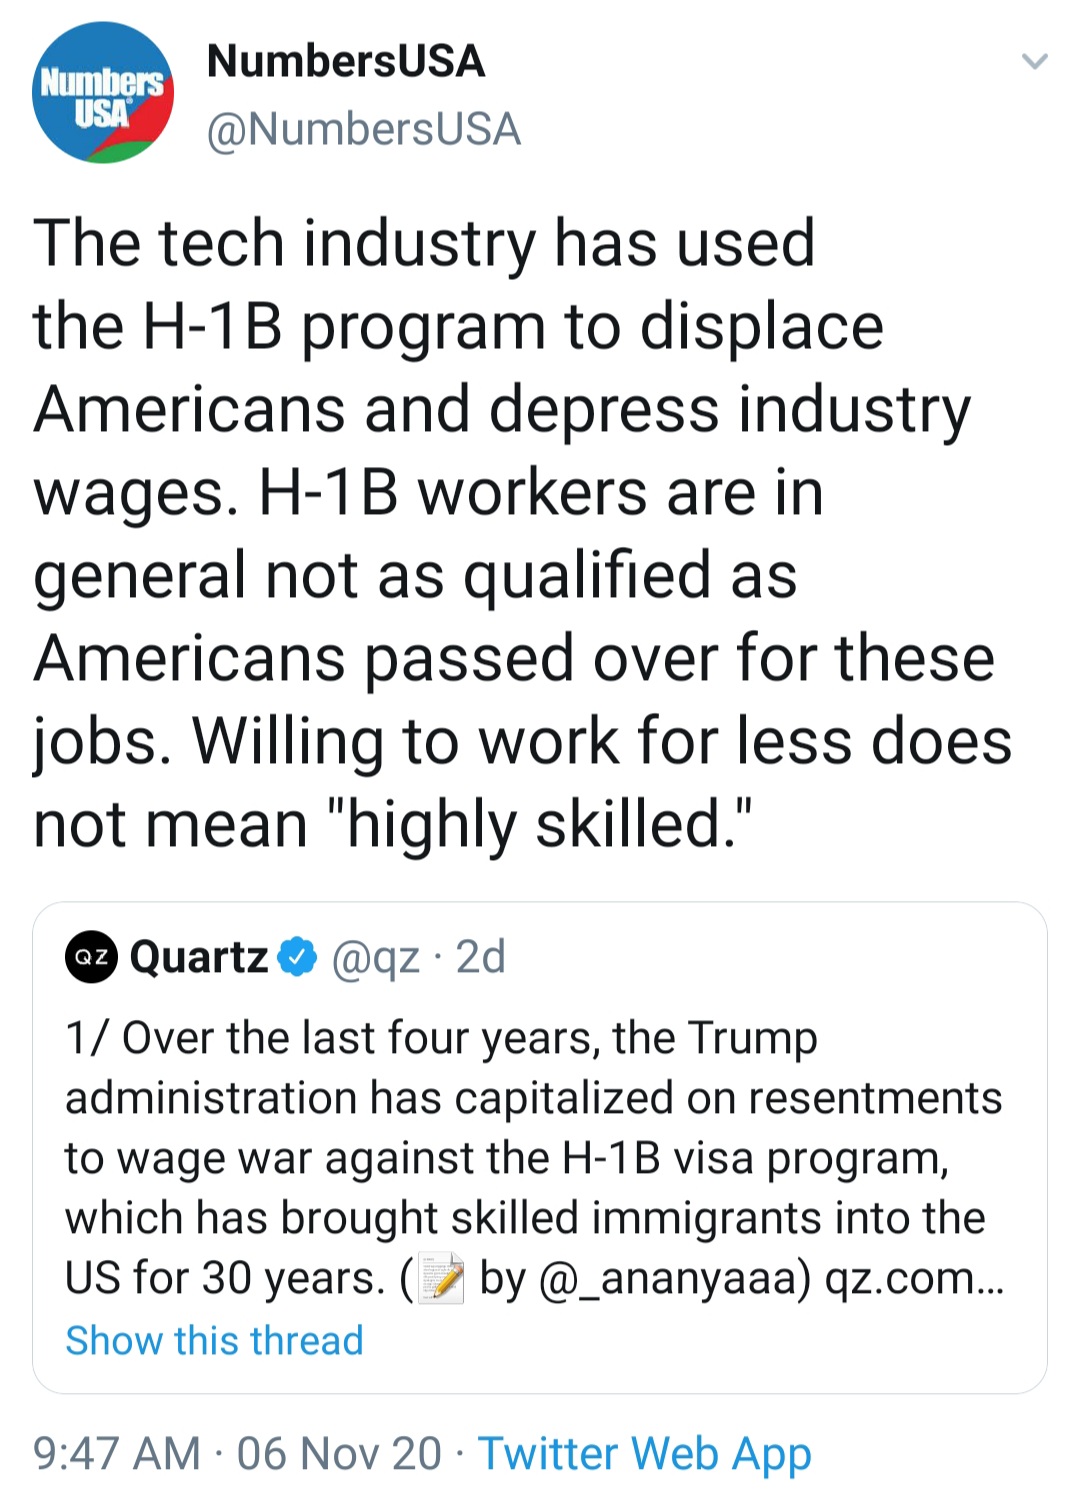Click the 06 Nov 20 date

pyautogui.click(x=339, y=1453)
